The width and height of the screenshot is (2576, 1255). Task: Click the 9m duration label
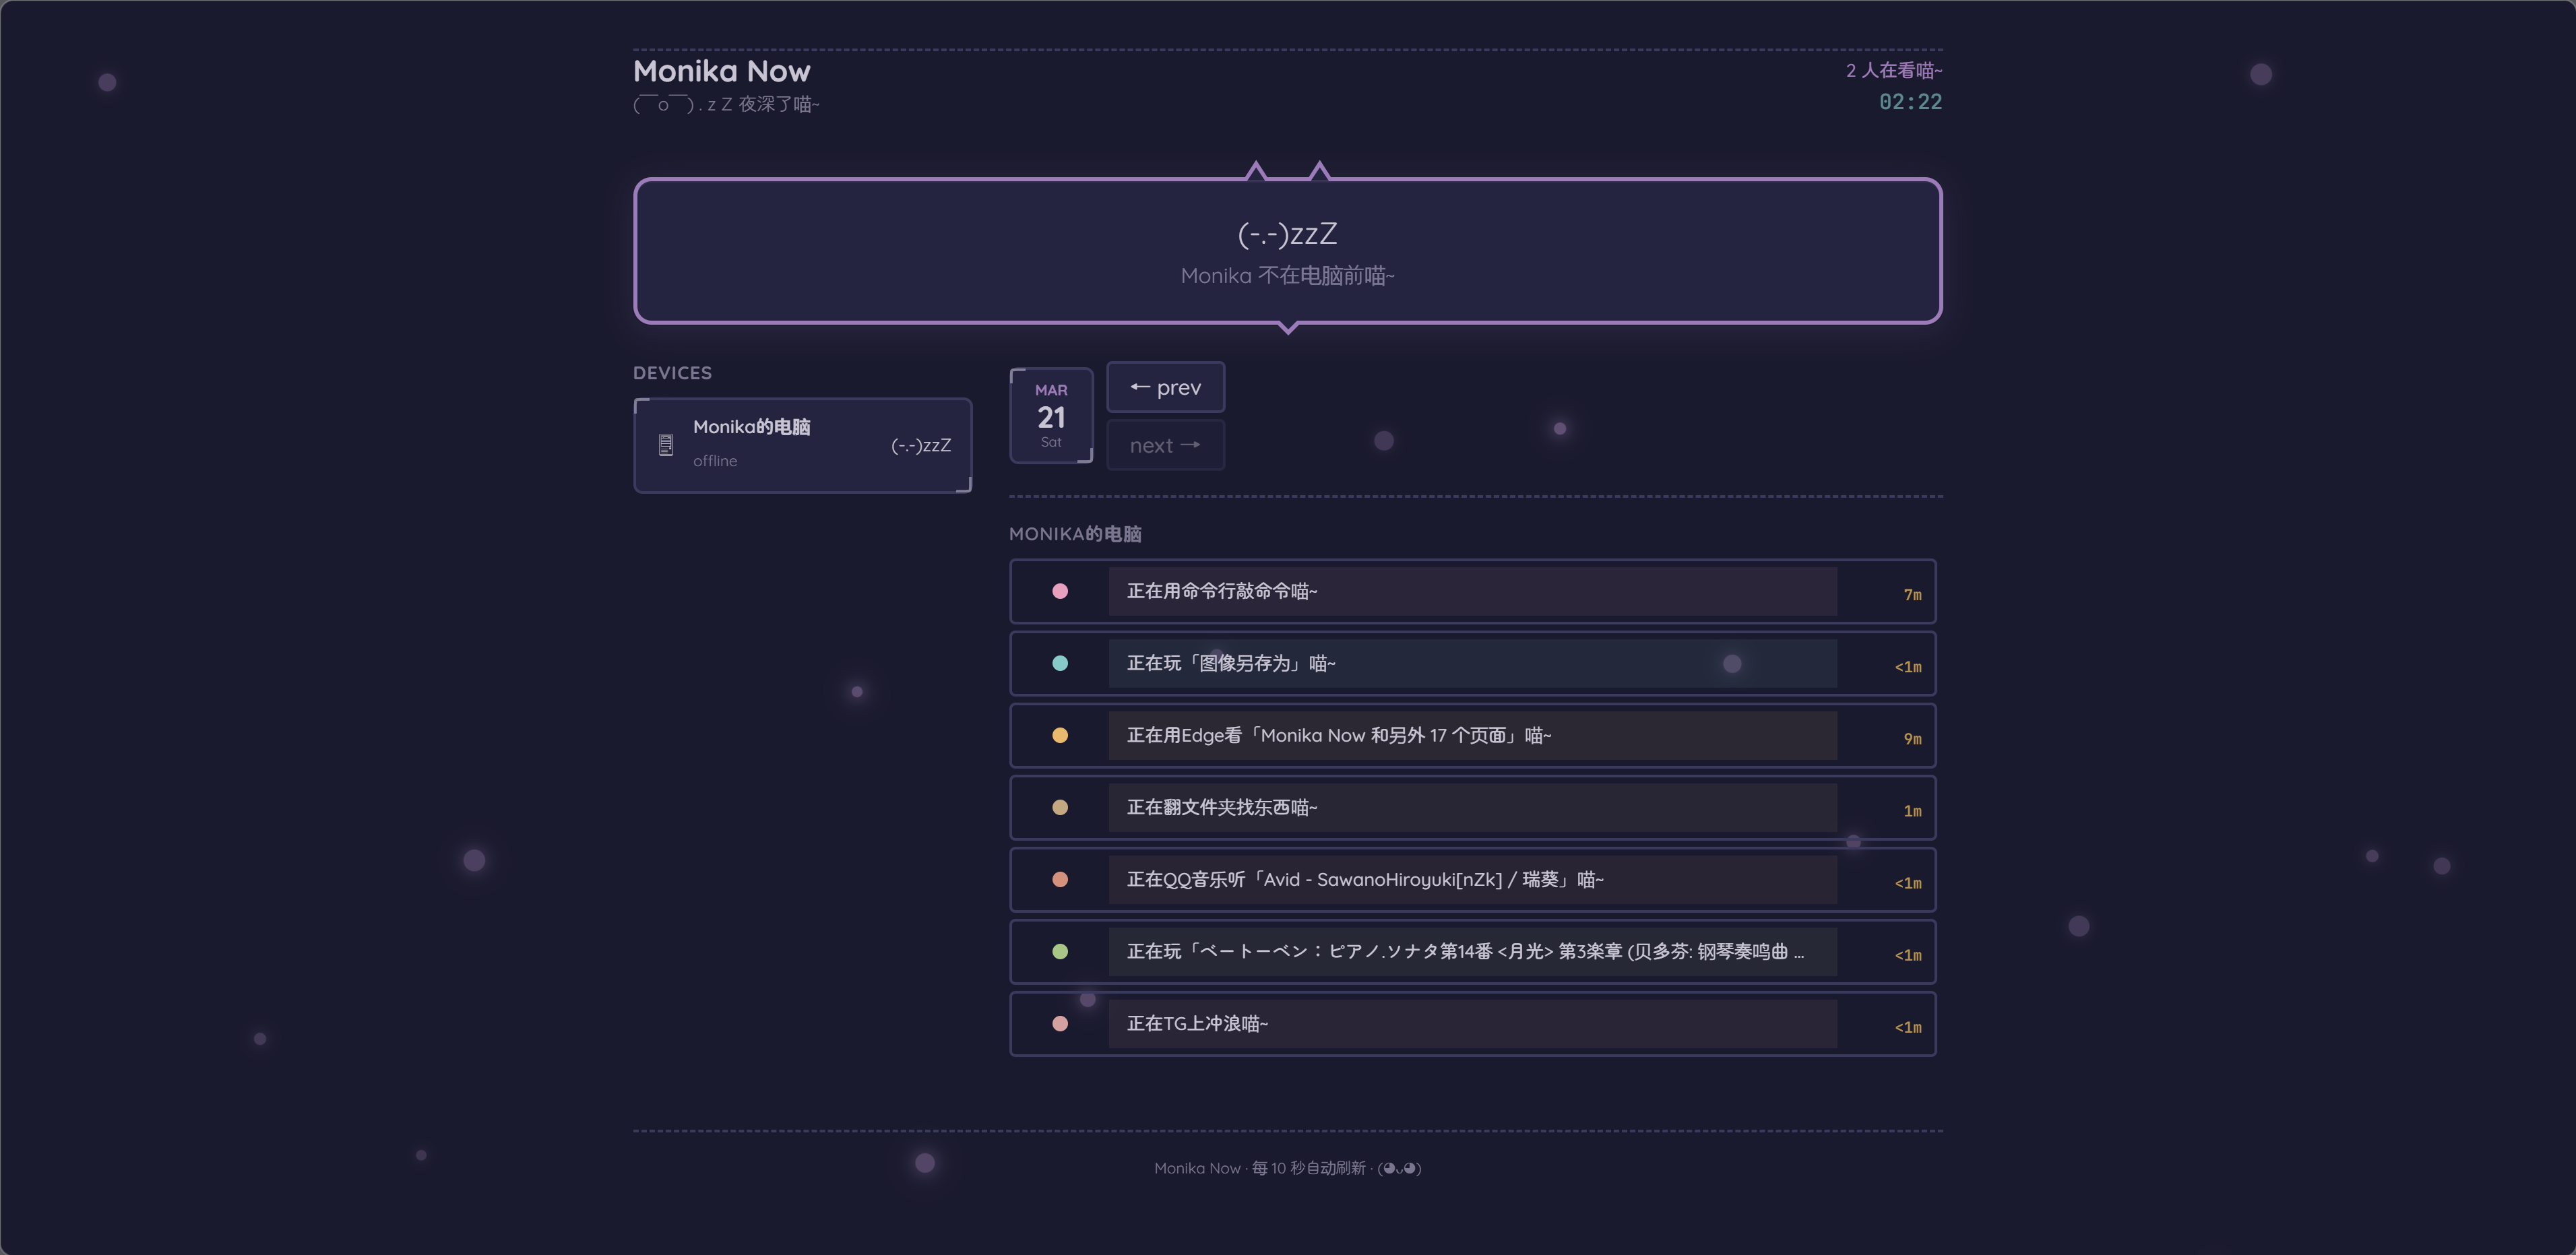[1912, 739]
